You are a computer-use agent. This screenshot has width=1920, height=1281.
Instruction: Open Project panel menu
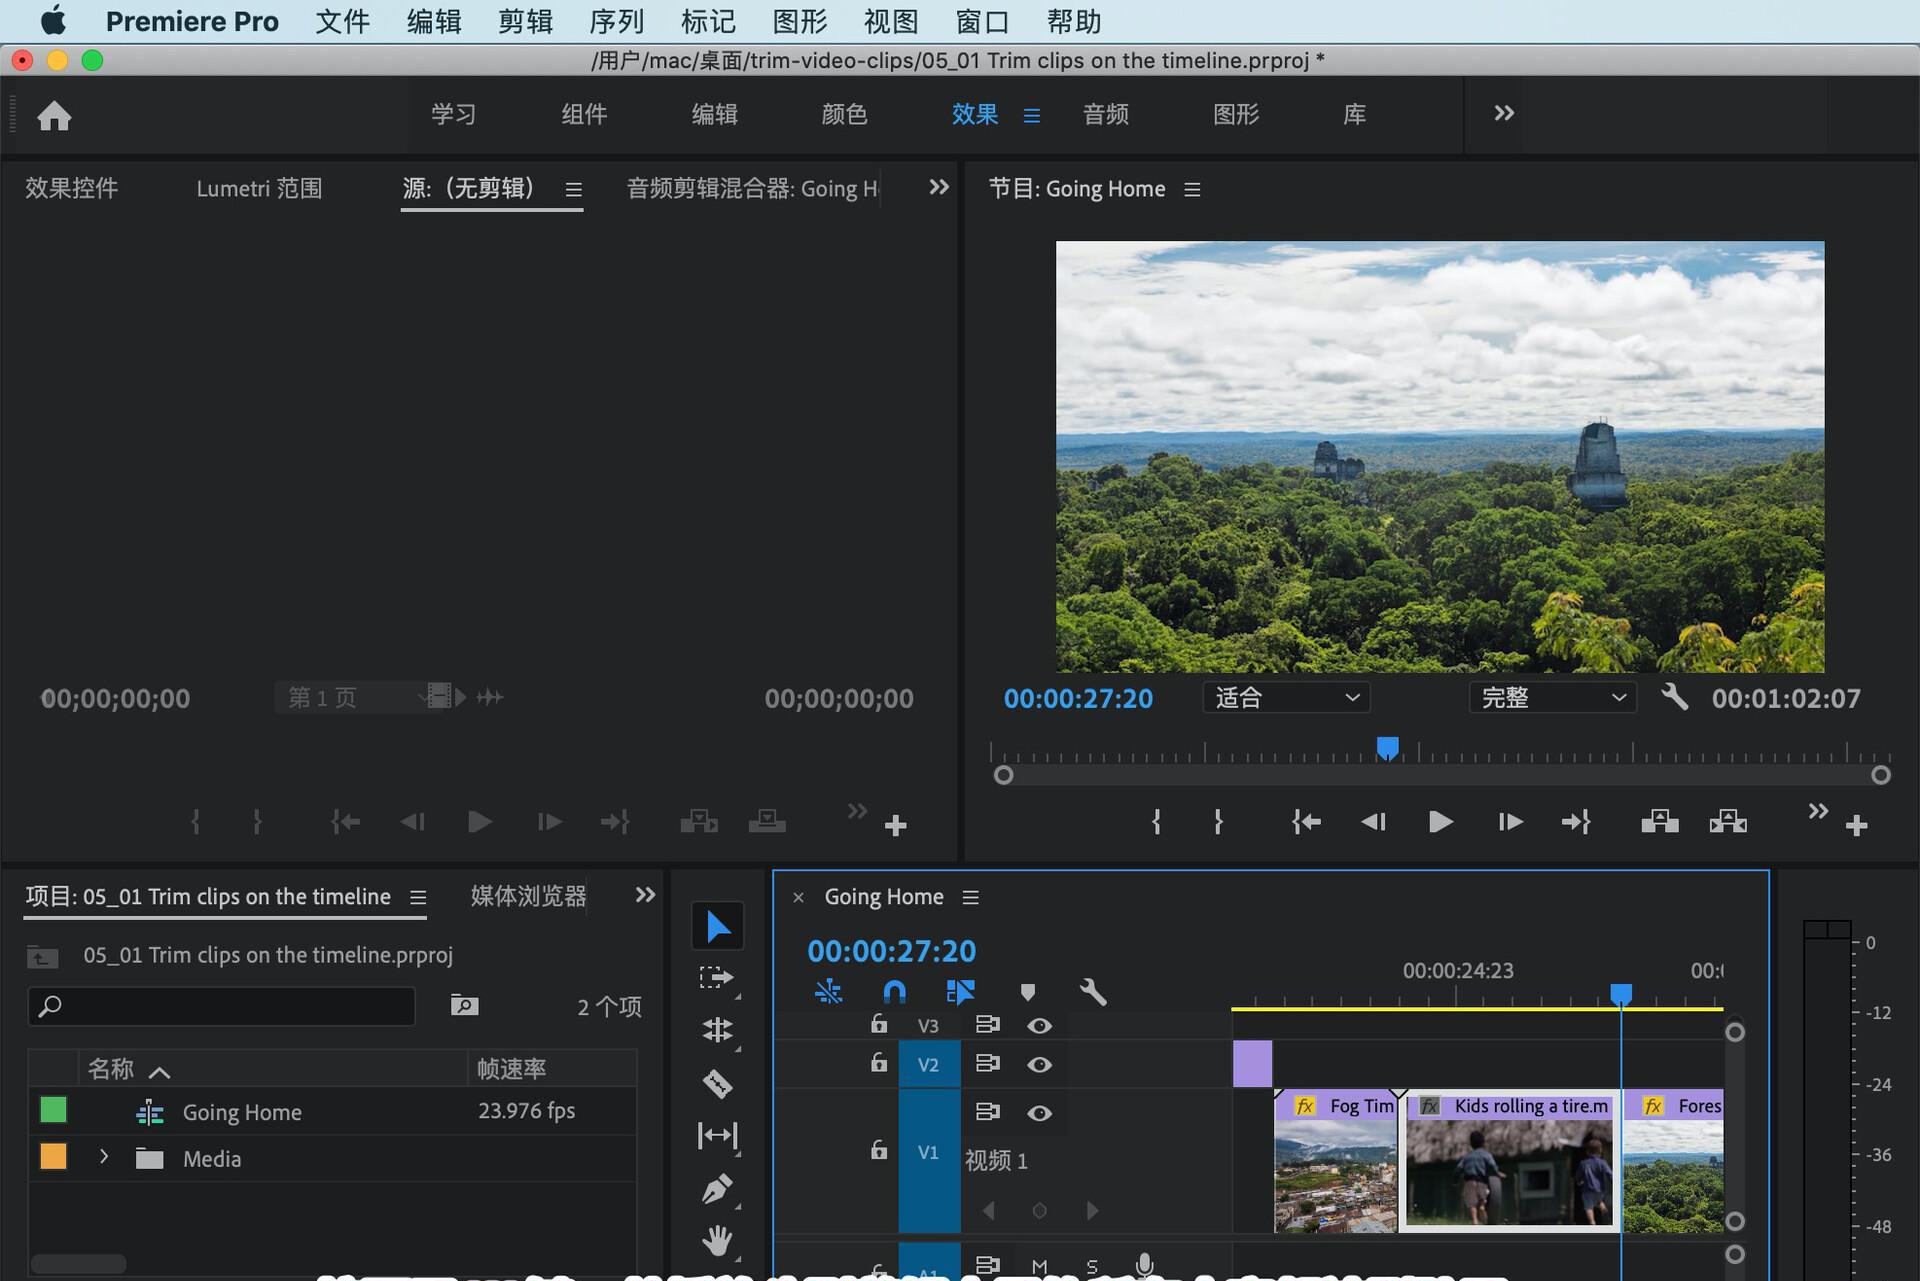418,897
